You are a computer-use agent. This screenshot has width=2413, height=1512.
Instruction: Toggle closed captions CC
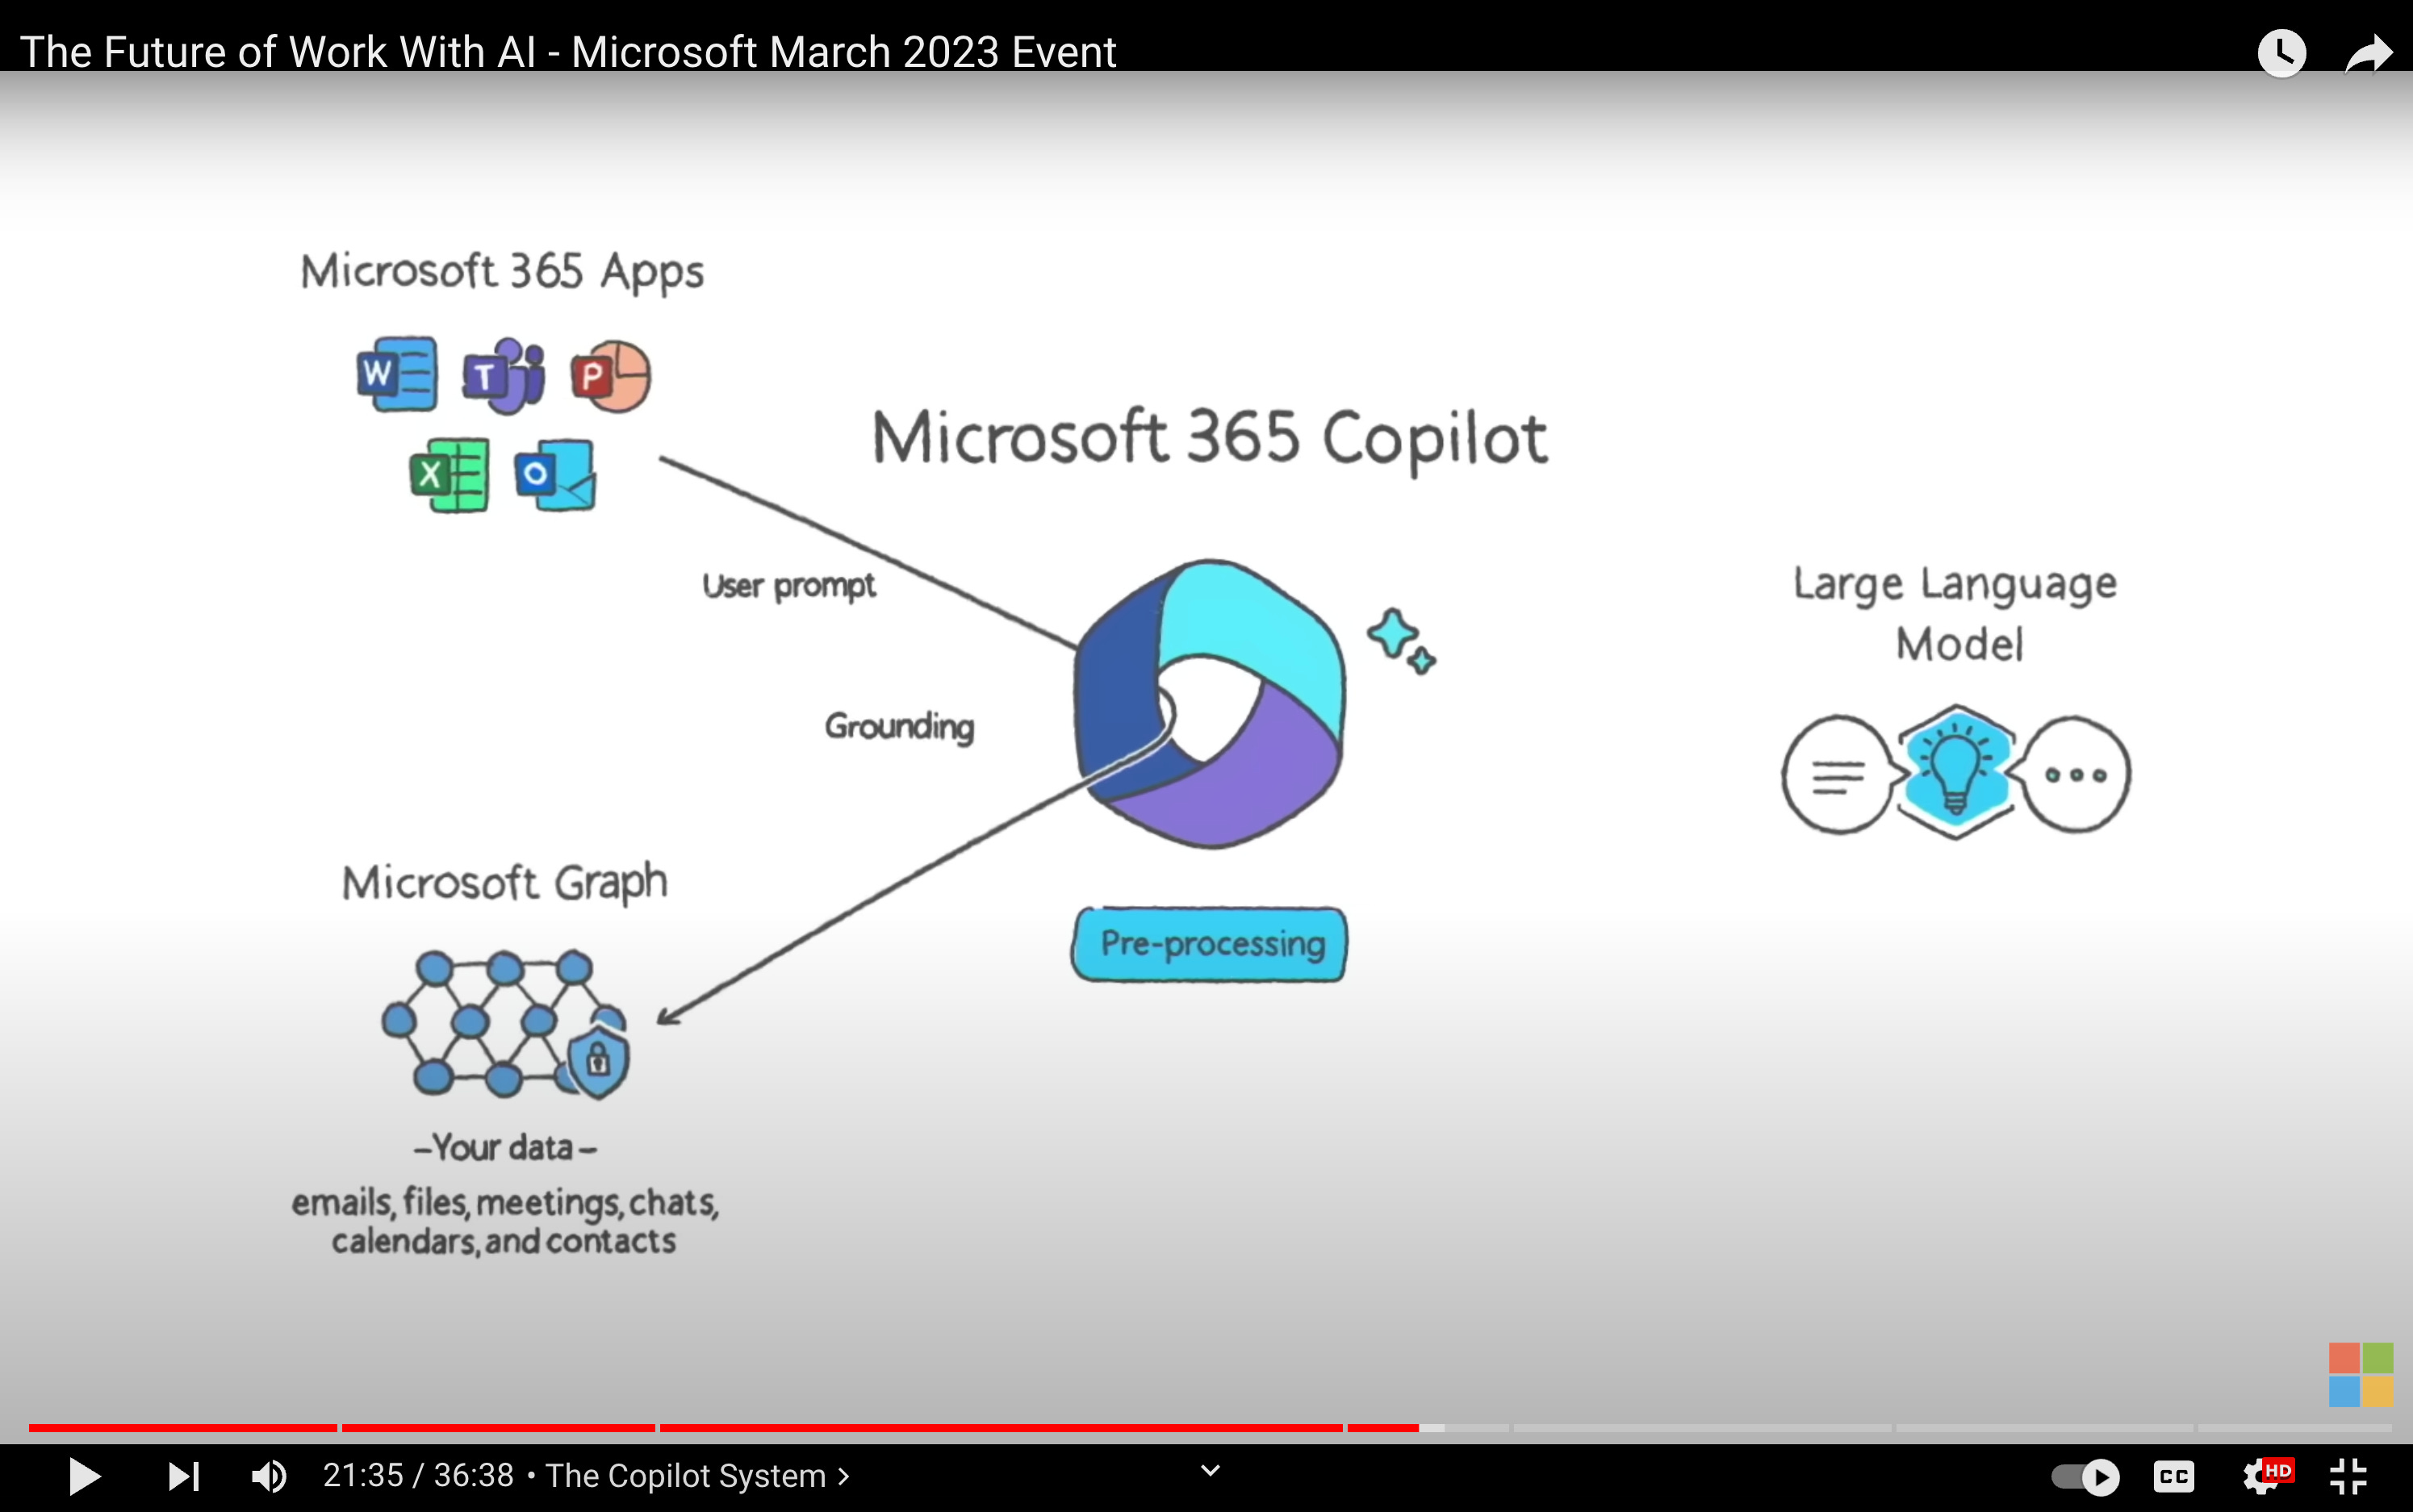[x=2174, y=1477]
